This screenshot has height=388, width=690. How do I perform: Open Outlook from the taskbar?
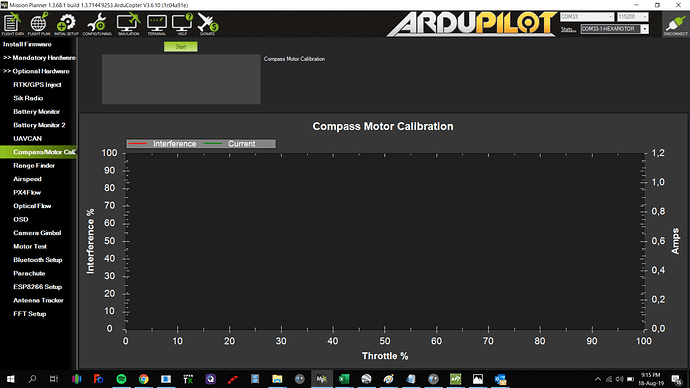point(500,379)
